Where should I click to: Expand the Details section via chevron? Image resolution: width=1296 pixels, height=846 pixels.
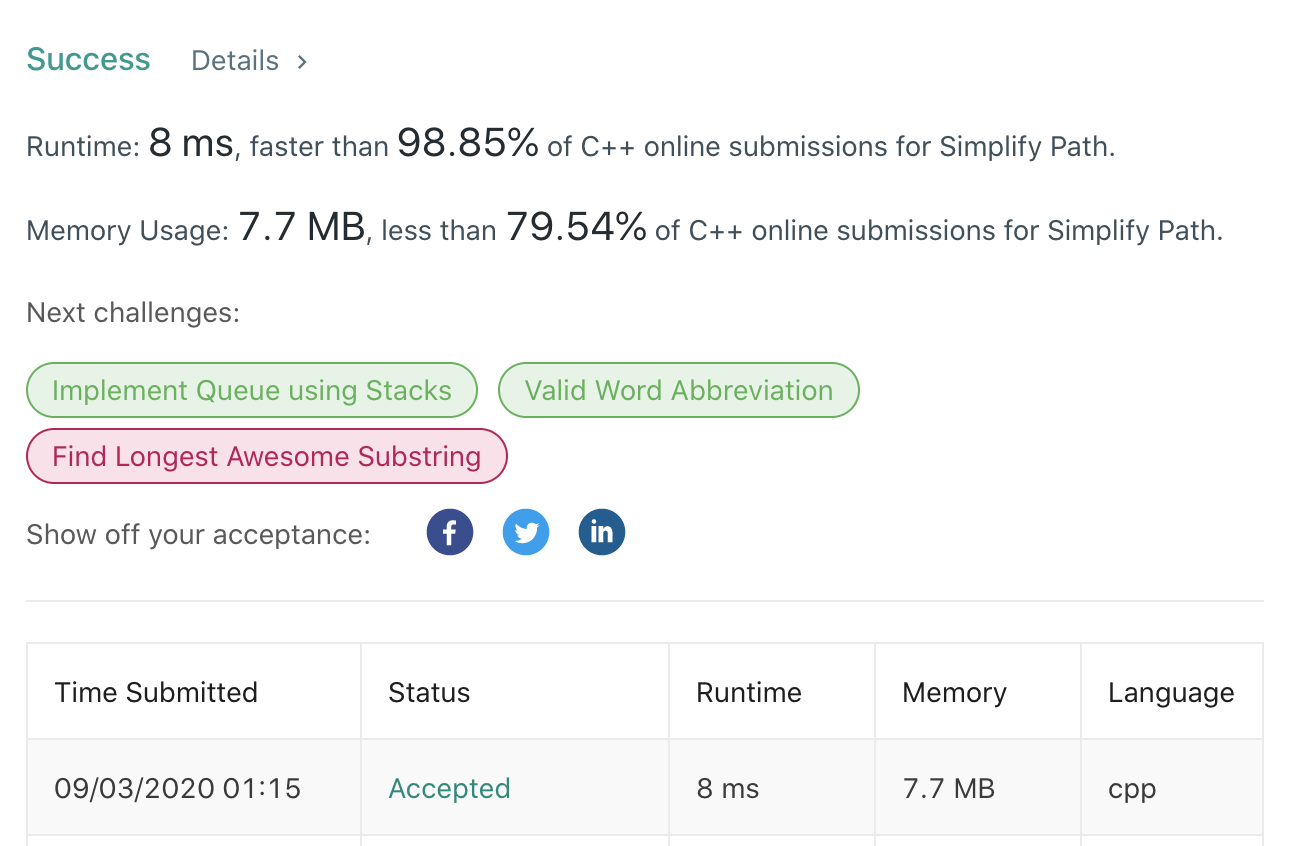tap(301, 61)
